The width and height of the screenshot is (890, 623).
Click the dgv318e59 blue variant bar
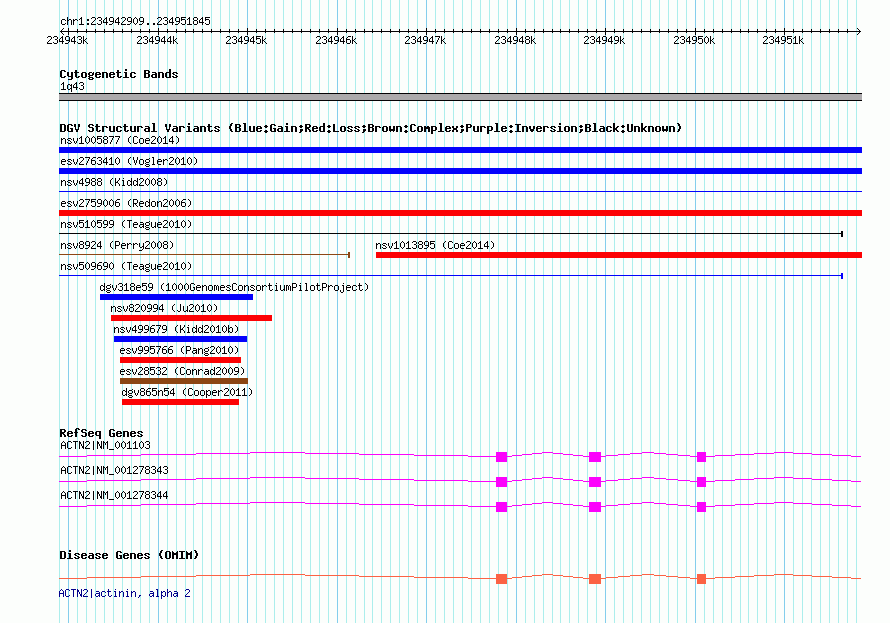click(177, 297)
